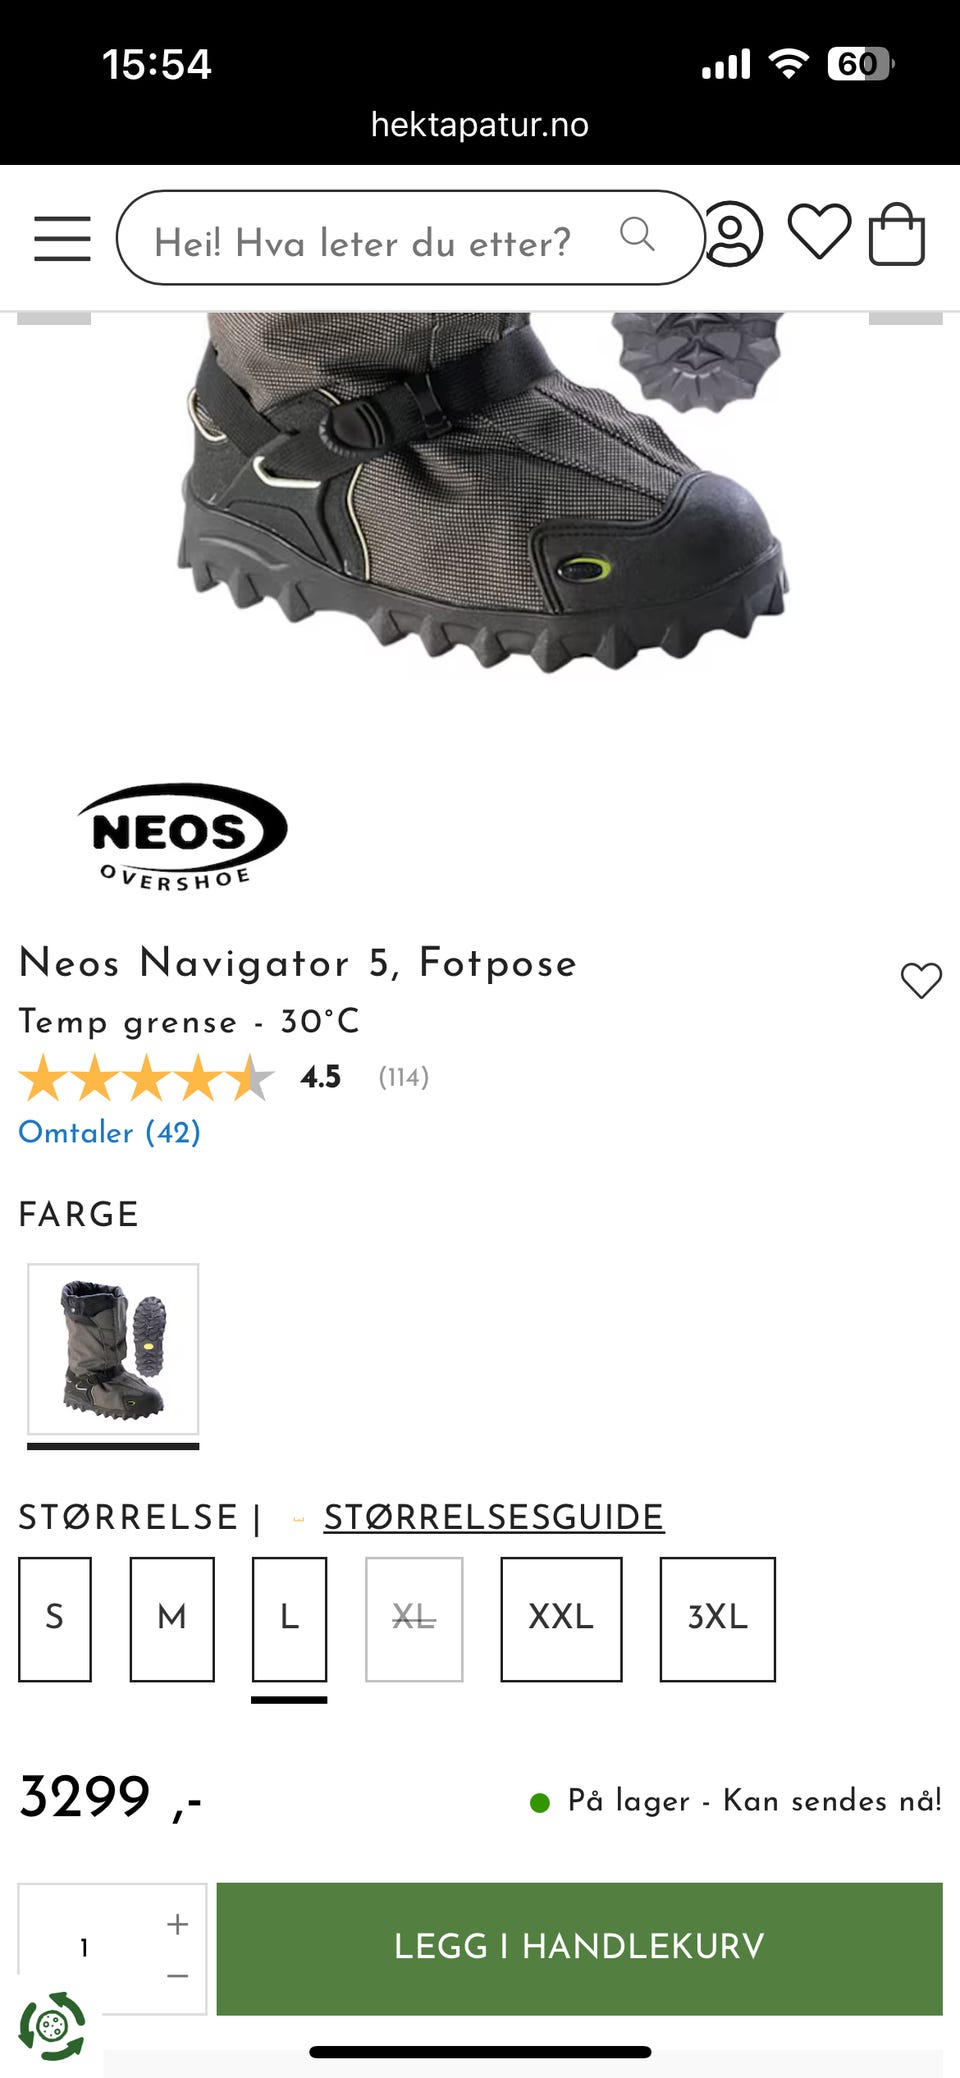Open the Størrelsesguide link
The height and width of the screenshot is (2078, 960).
[494, 1517]
